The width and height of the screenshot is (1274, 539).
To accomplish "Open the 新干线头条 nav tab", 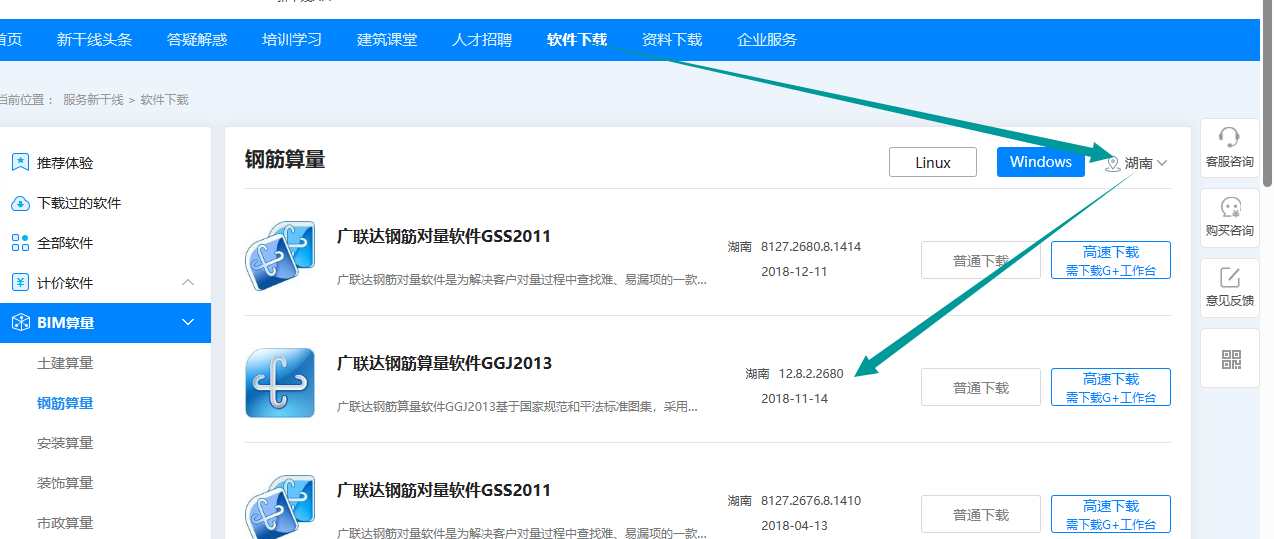I will (x=94, y=40).
